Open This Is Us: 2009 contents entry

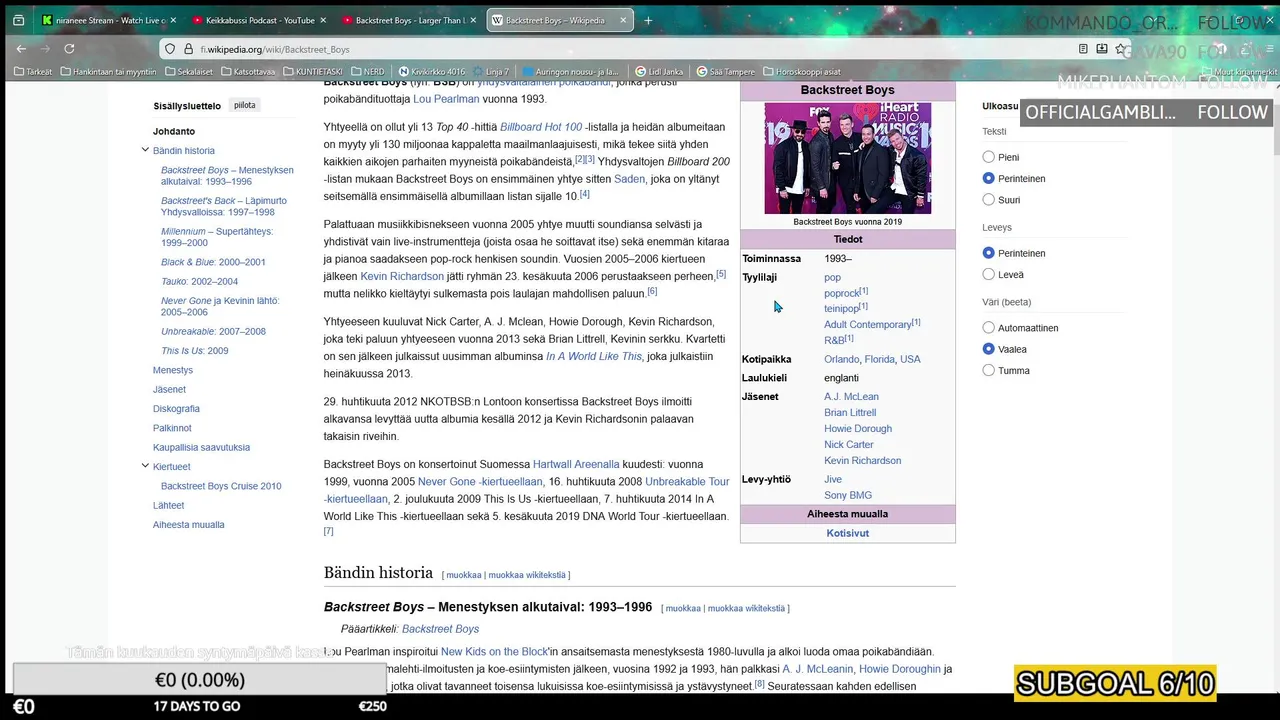pos(195,351)
